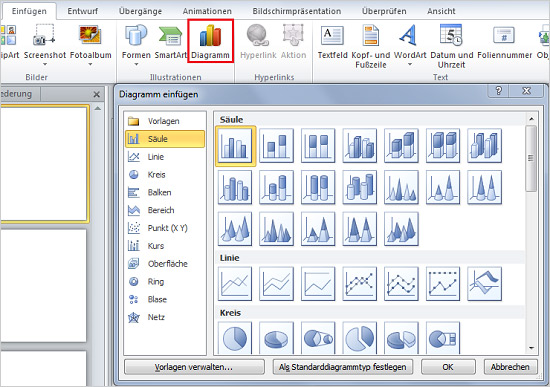550x387 pixels.
Task: Choose the basic line chart type
Action: coord(235,284)
